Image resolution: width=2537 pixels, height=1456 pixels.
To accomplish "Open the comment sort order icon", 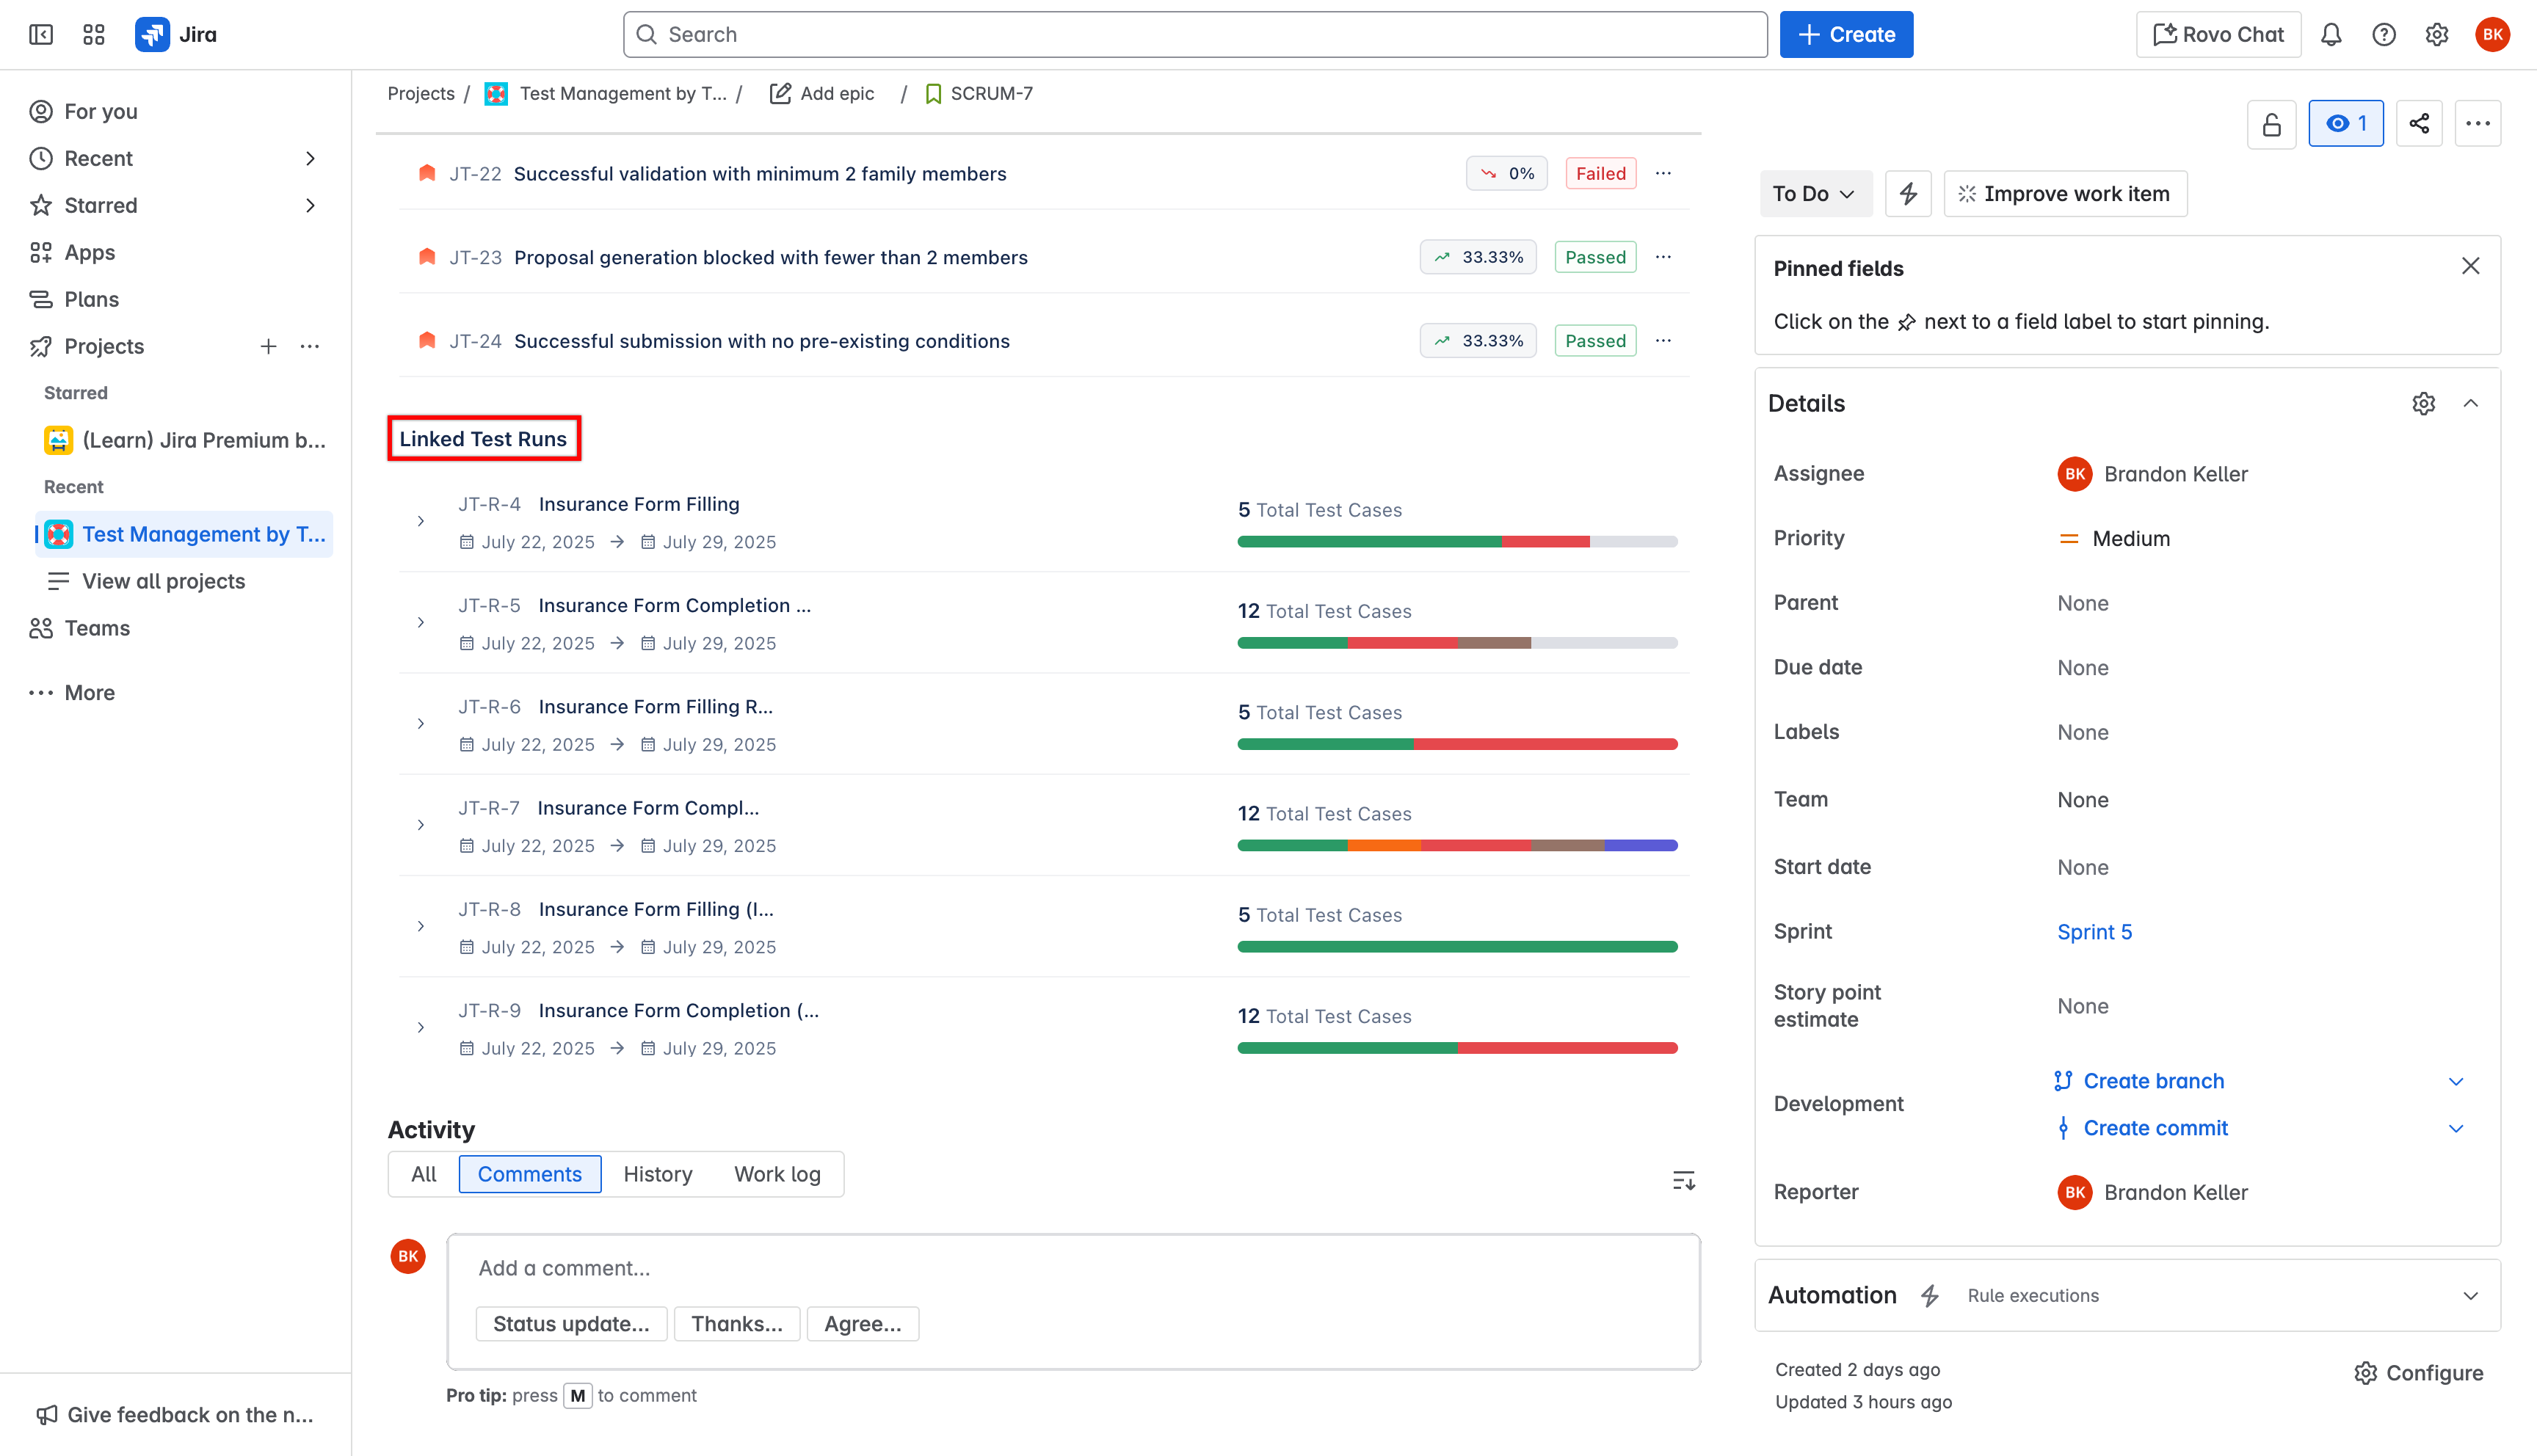I will tap(1683, 1181).
